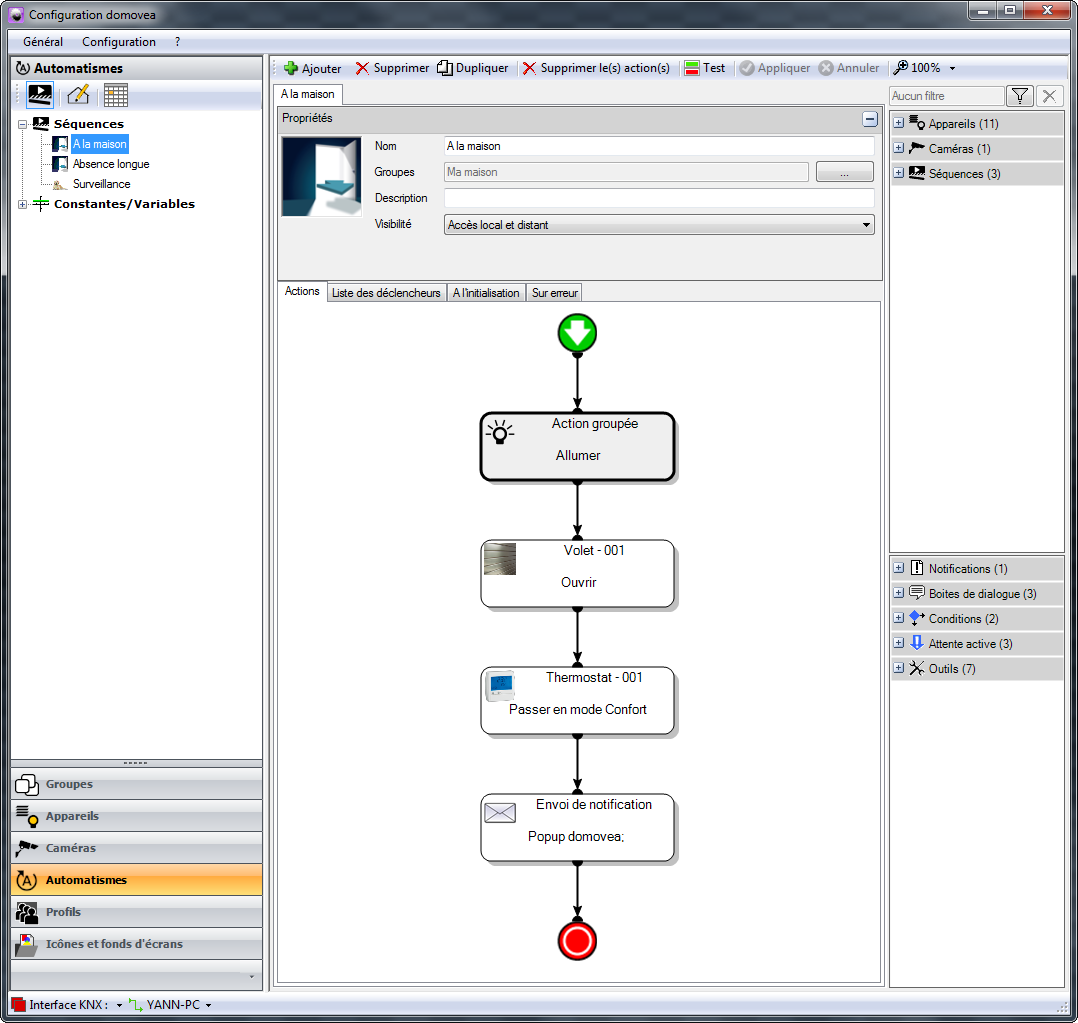The image size is (1078, 1023).
Task: Click the light bulb icon in Action groupée
Action: (x=500, y=432)
